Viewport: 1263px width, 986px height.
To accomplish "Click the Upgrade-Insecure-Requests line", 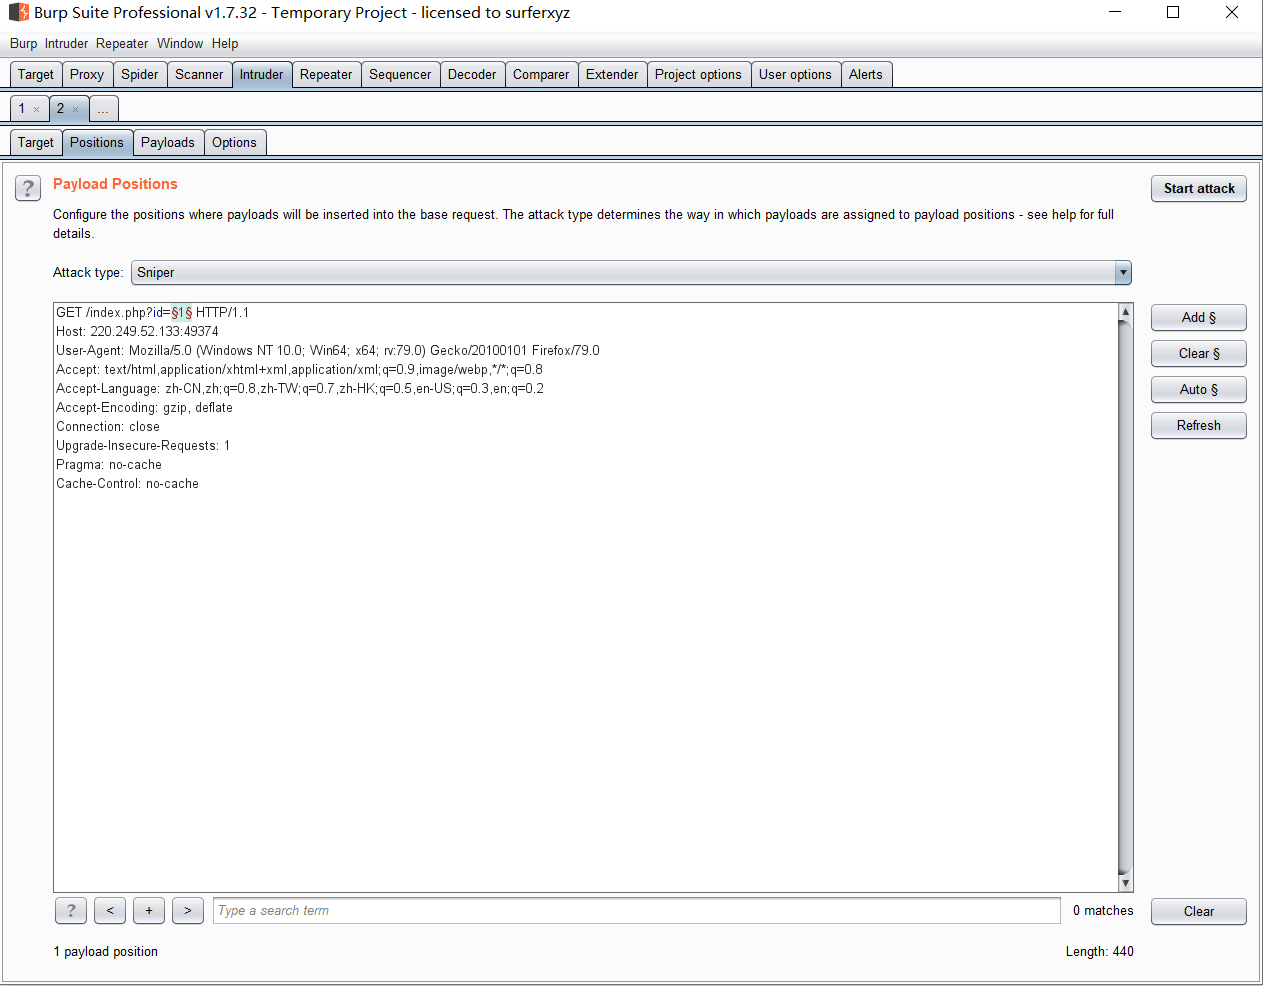I will pyautogui.click(x=143, y=446).
